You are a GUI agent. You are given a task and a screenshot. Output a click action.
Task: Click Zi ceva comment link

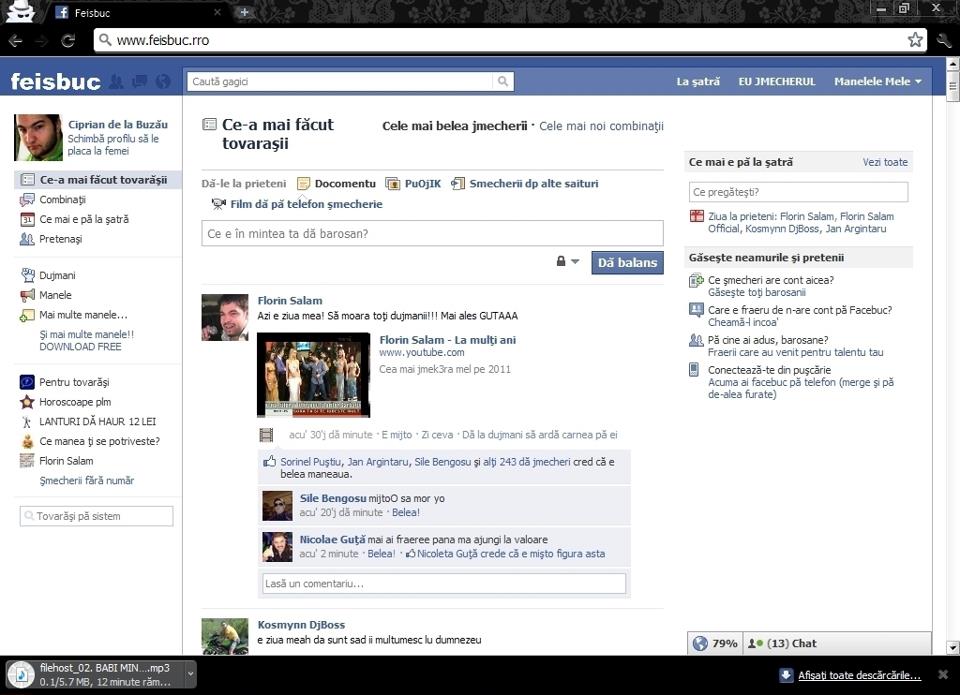pyautogui.click(x=437, y=435)
